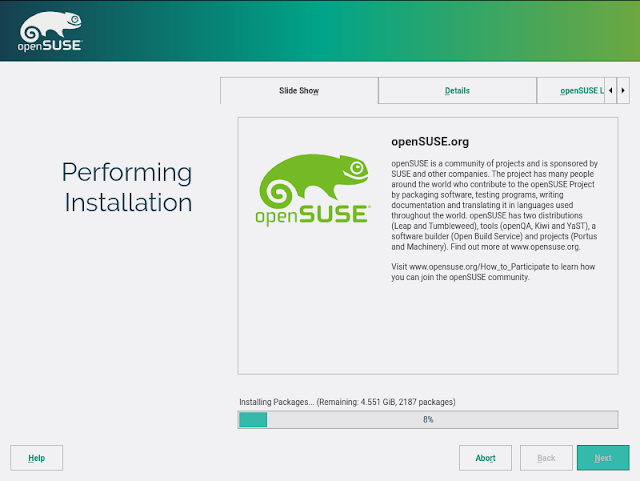The width and height of the screenshot is (640, 481).
Task: Click the 8% installation progress bar
Action: tap(428, 420)
